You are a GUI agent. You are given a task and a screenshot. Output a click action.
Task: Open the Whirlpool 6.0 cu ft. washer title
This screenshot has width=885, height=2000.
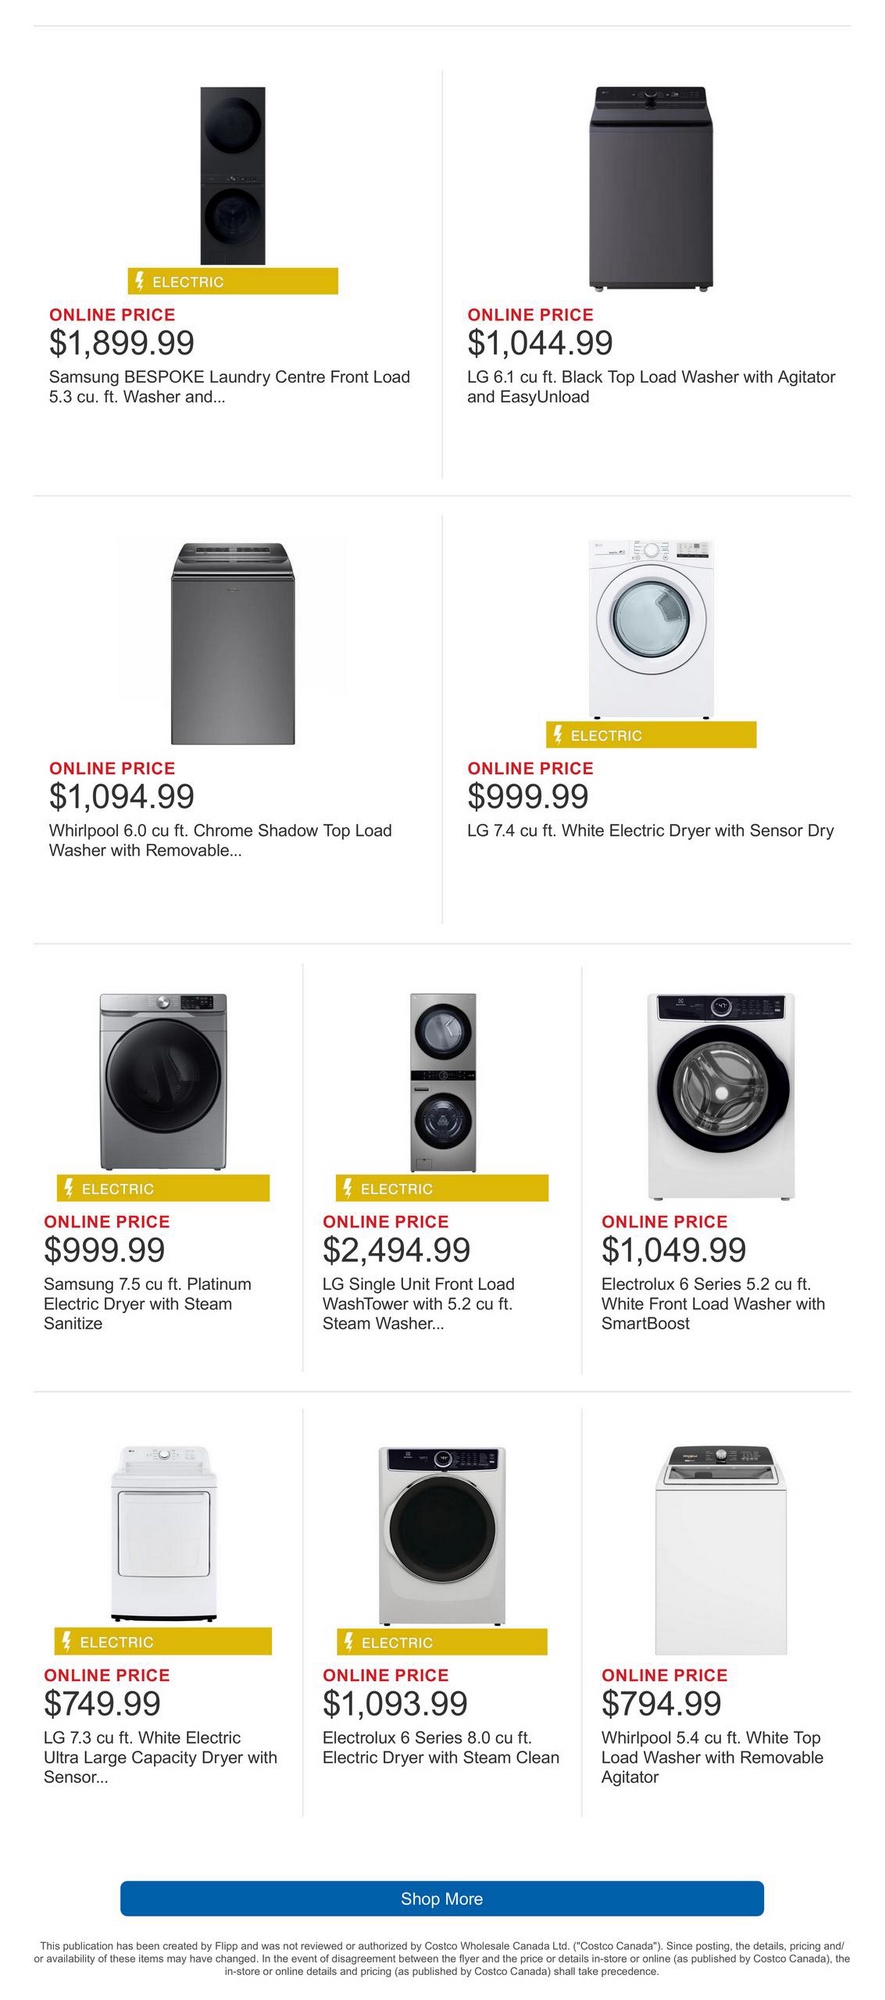click(220, 840)
